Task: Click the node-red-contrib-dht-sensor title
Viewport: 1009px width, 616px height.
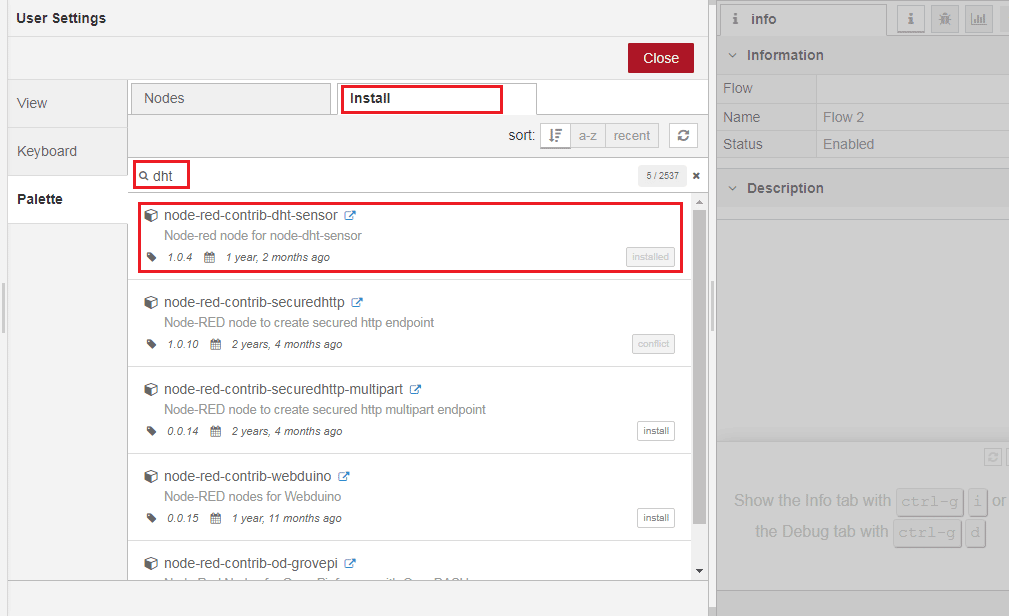Action: [251, 215]
